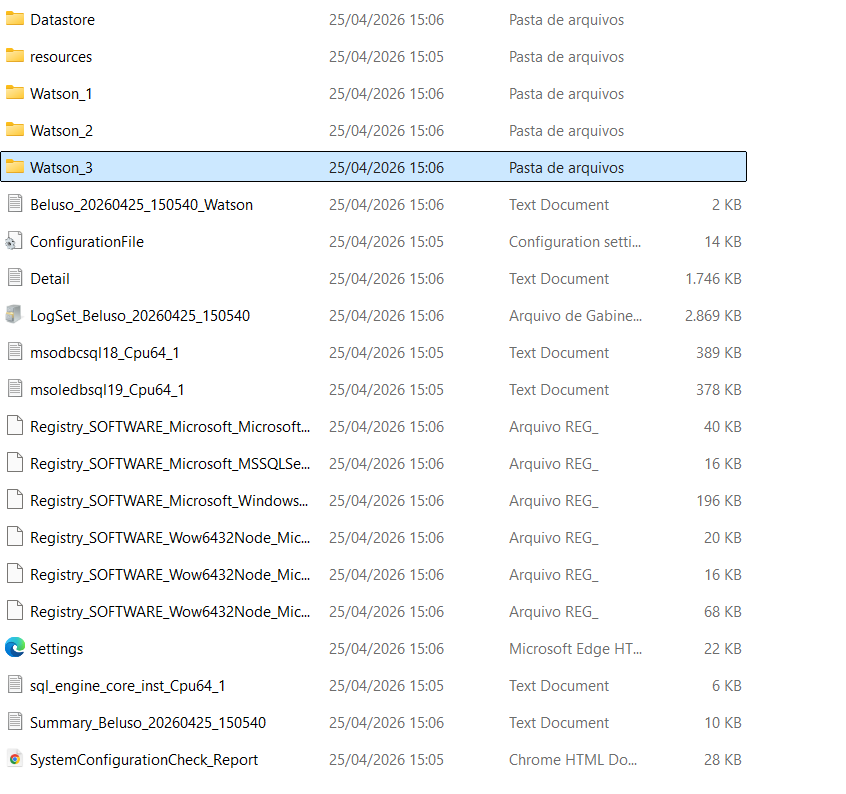
Task: Select the file name "msoledbsql19_Cpu64_1"
Action: [107, 390]
